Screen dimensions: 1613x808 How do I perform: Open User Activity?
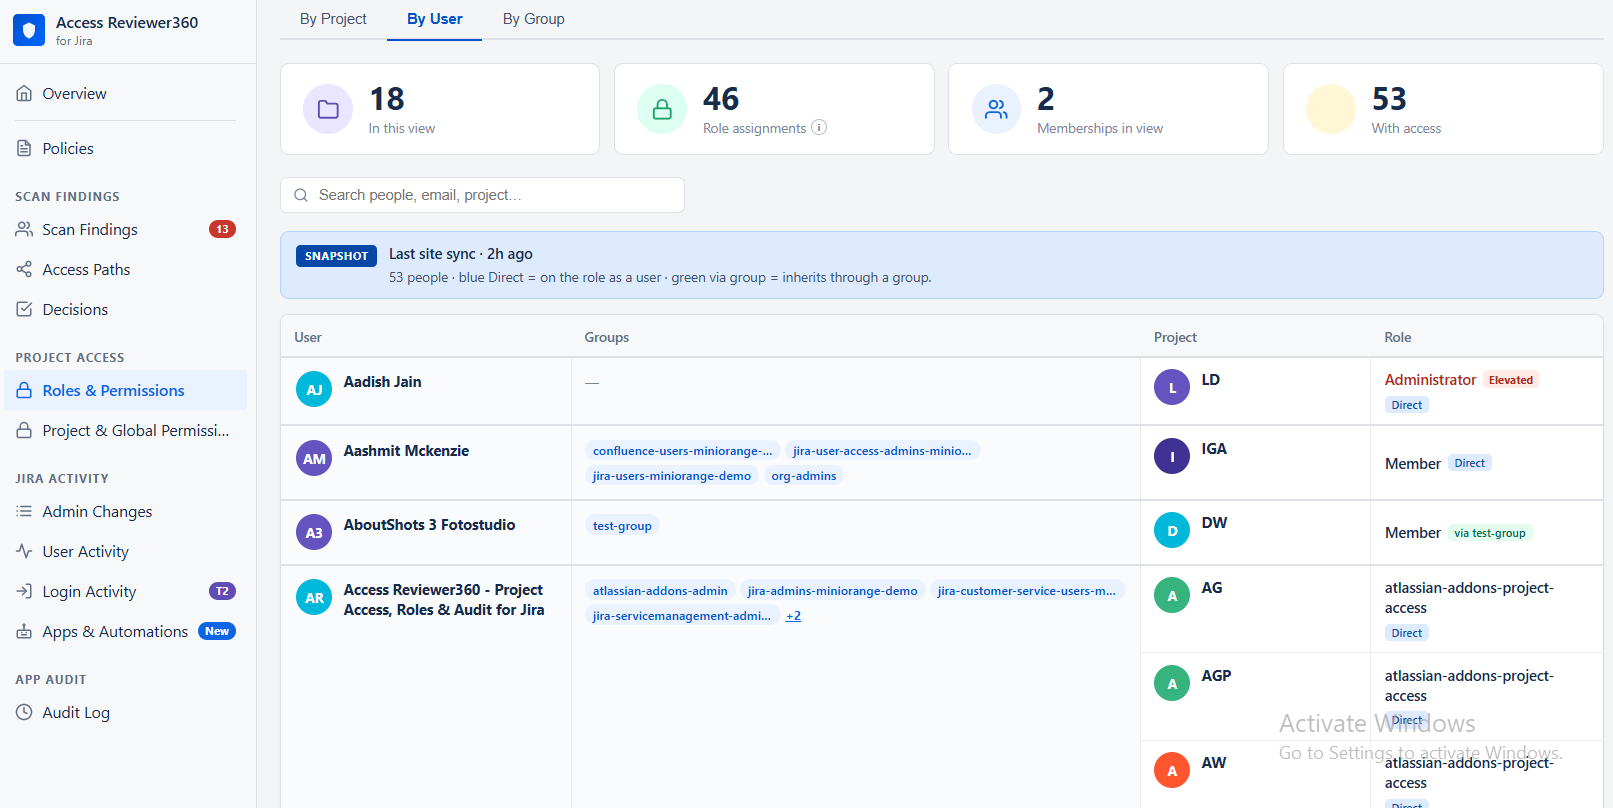pyautogui.click(x=125, y=551)
